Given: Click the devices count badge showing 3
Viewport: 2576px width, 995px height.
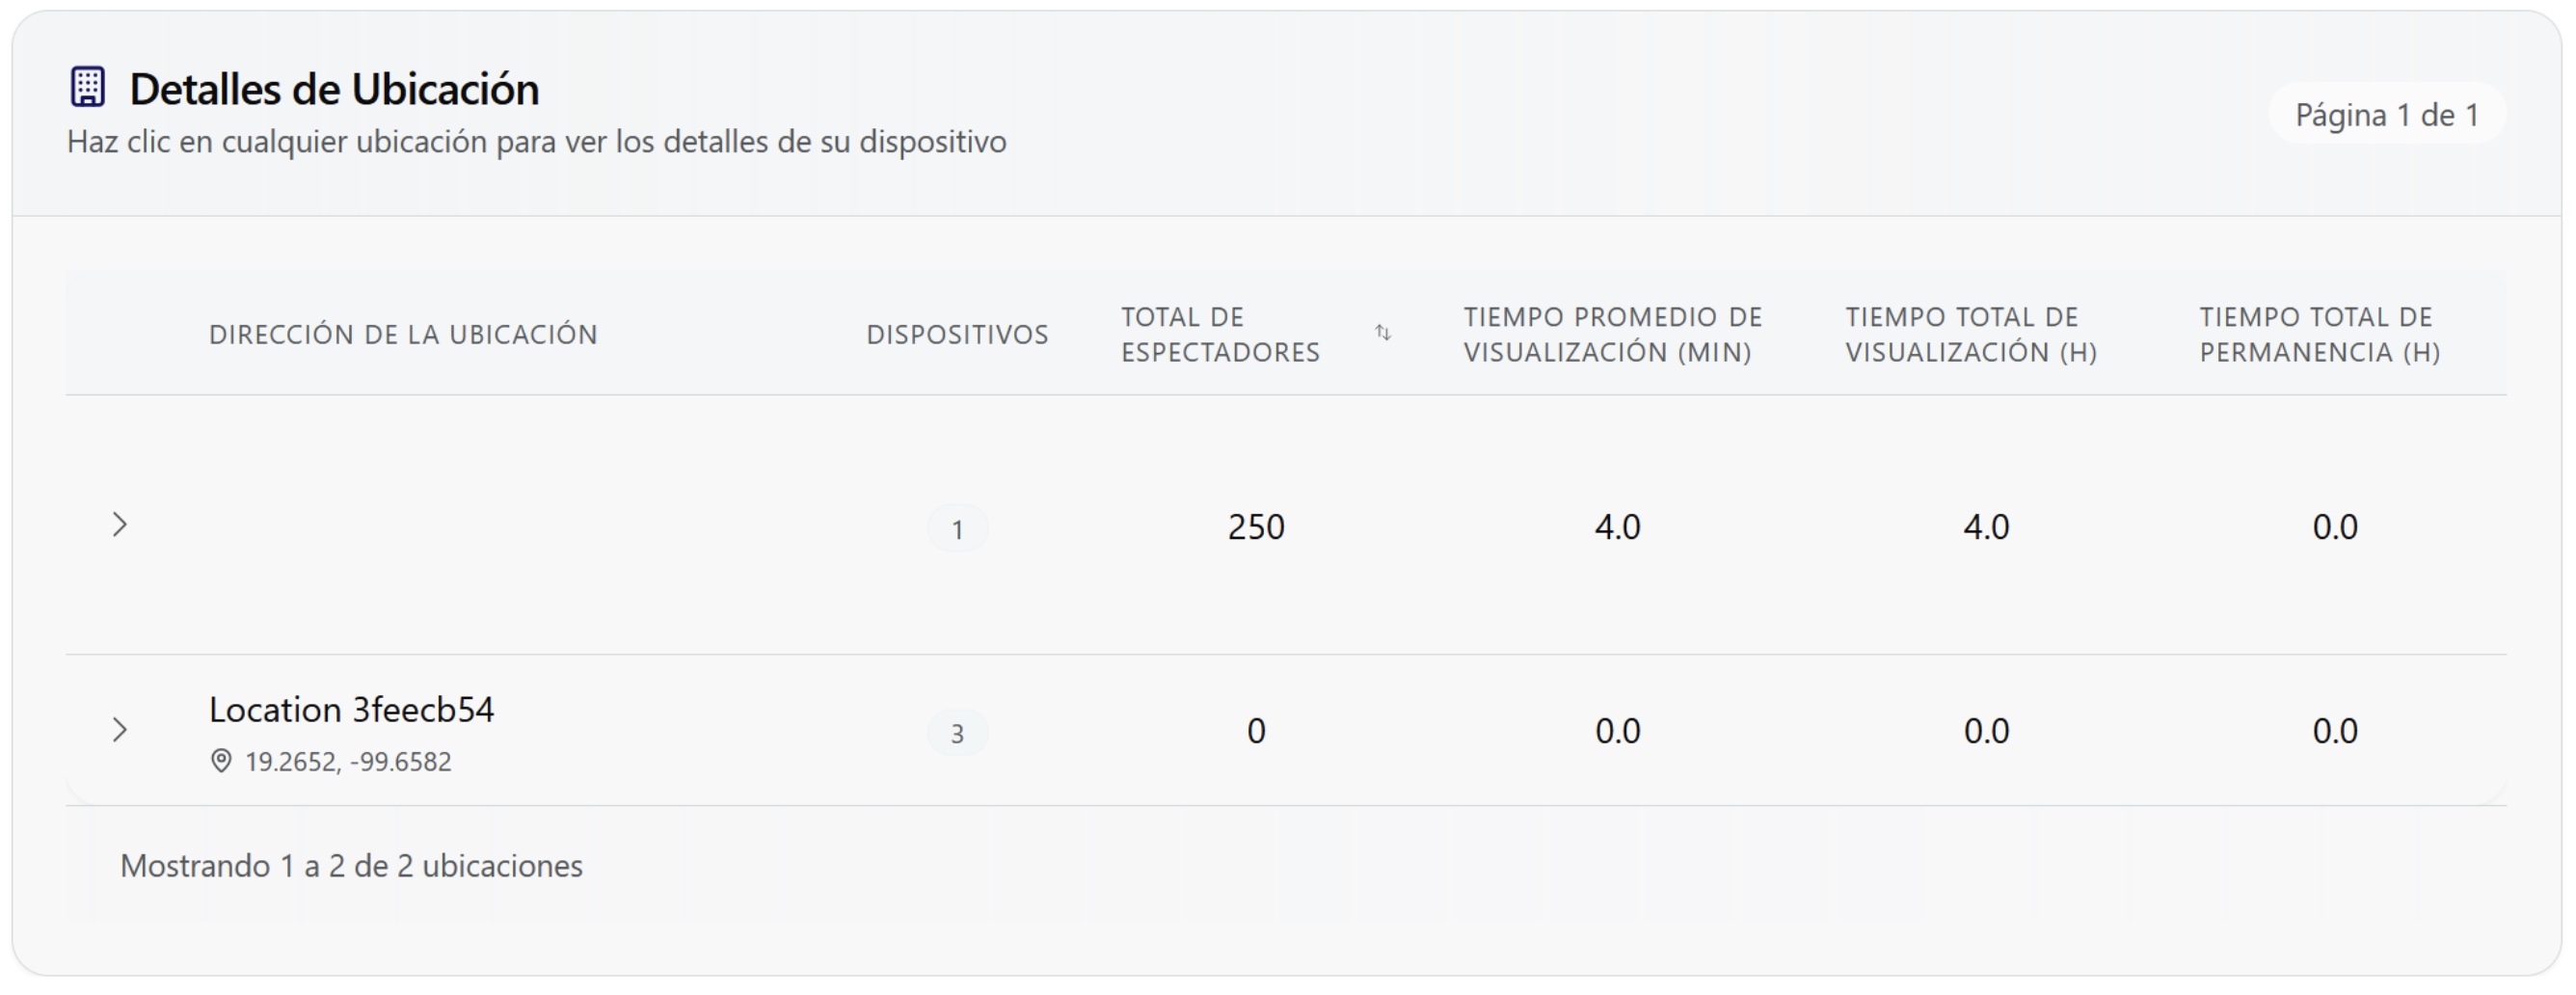Looking at the screenshot, I should point(958,733).
